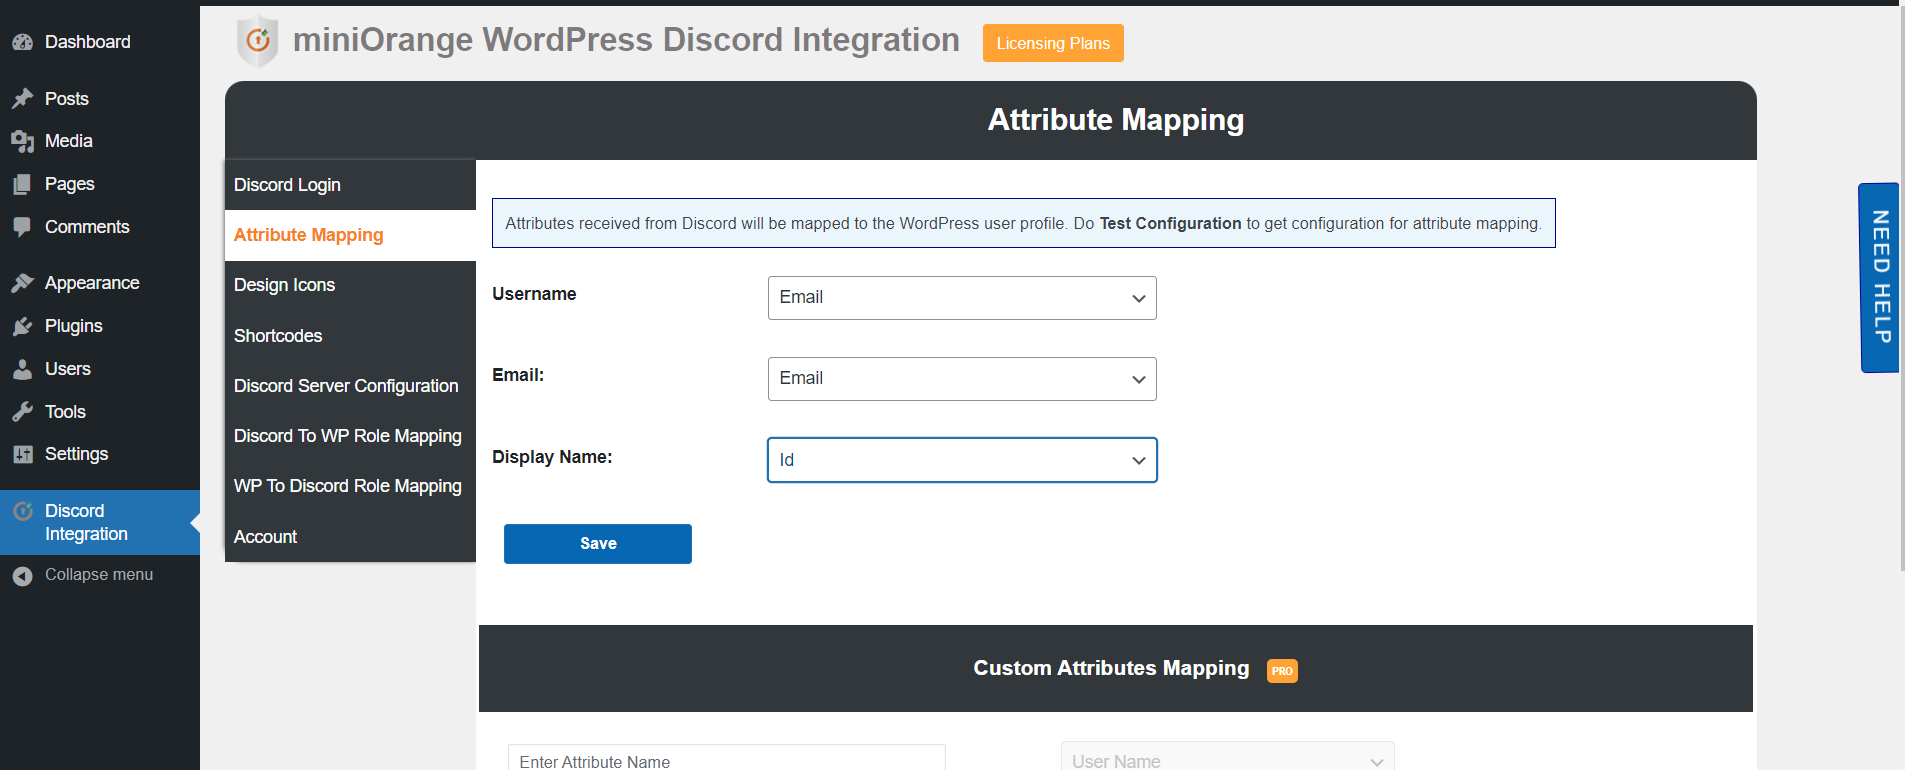1905x770 pixels.
Task: Click the Save button
Action: tap(598, 544)
